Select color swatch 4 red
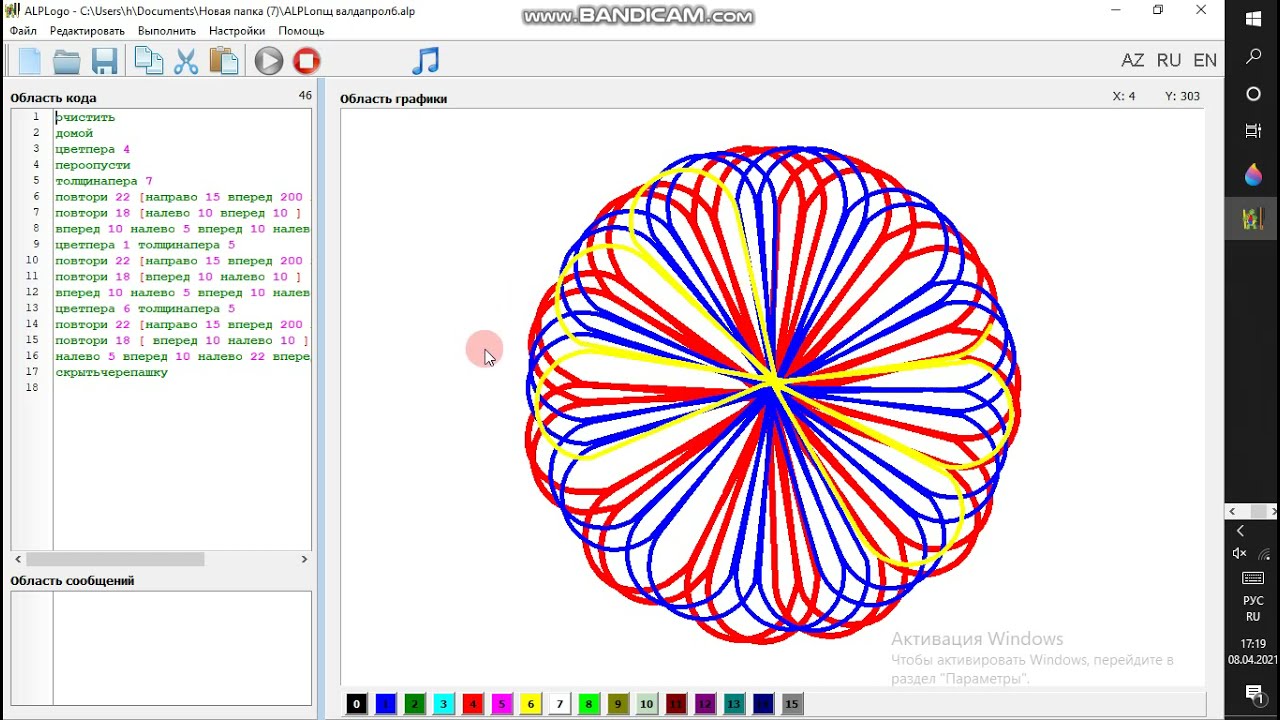The width and height of the screenshot is (1280, 720). click(473, 704)
